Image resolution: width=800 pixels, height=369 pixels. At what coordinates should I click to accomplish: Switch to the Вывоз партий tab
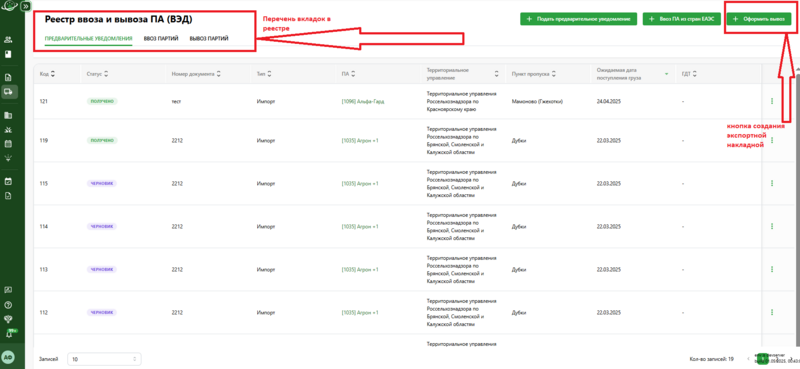(x=209, y=38)
